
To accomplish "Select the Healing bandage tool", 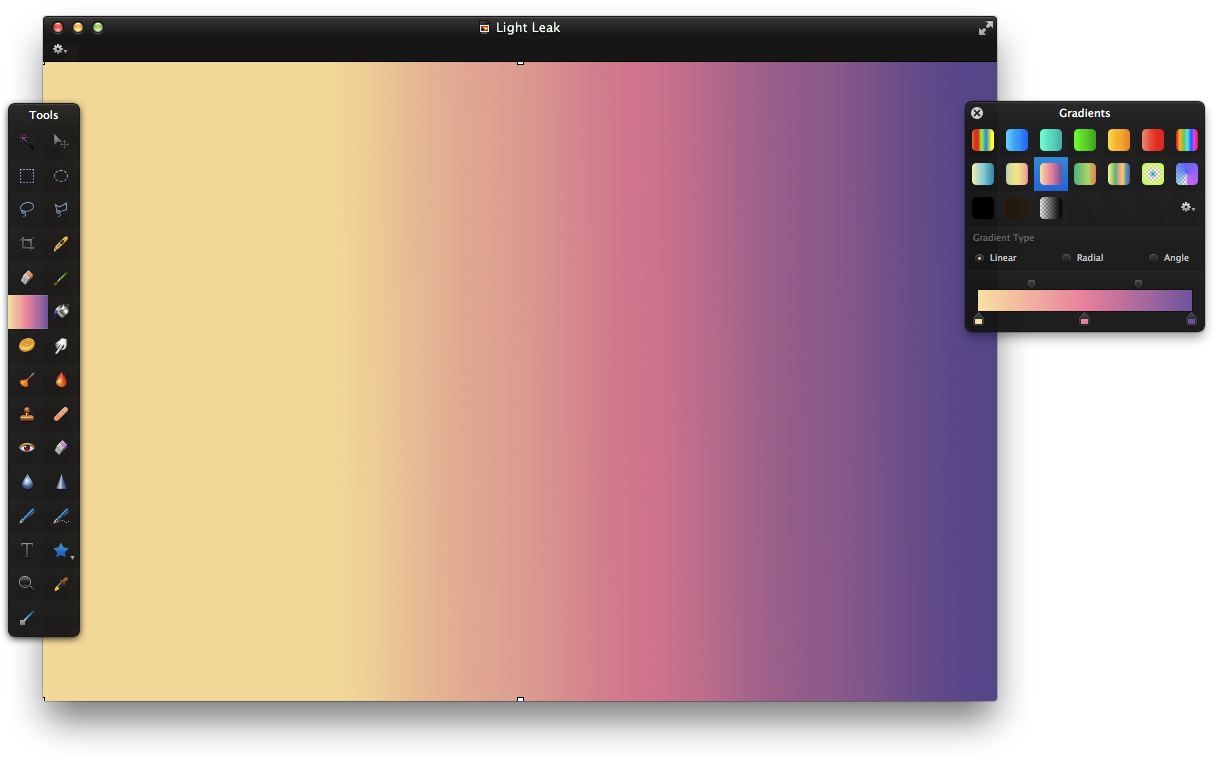I will click(x=61, y=414).
